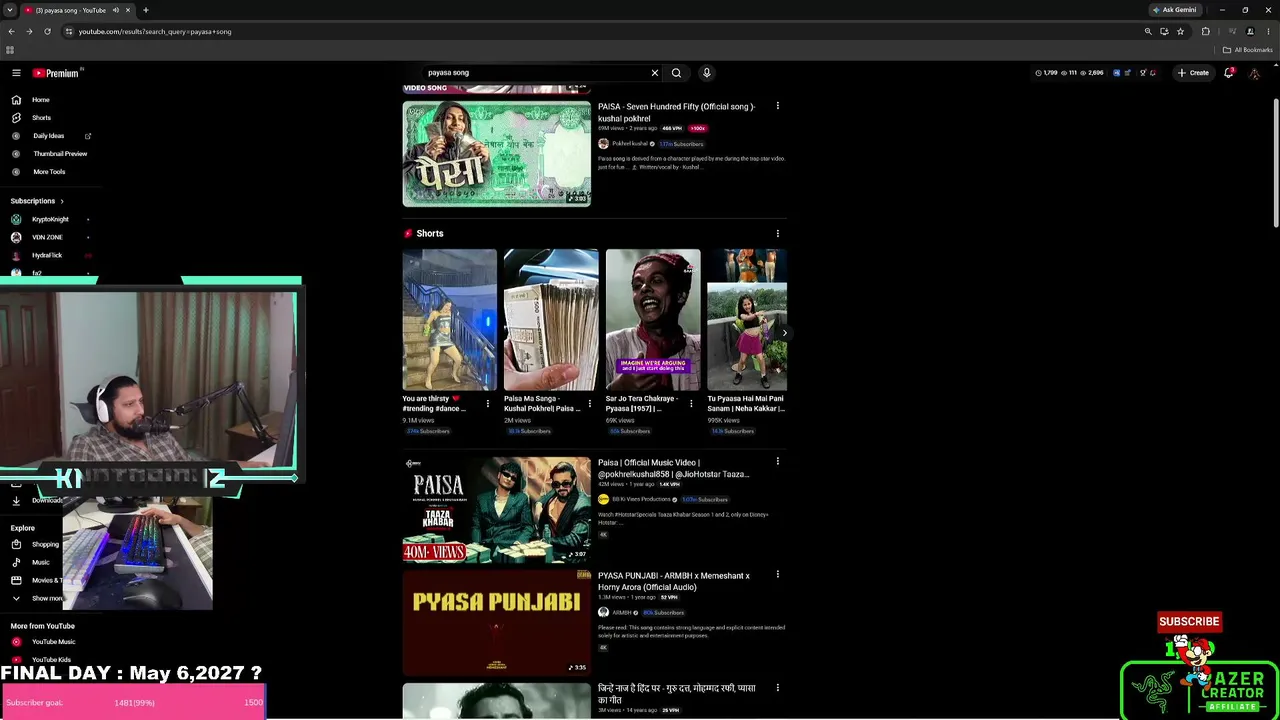Open the PAISA - Seven Hundred Fifty title
The image size is (1280, 720).
point(677,112)
